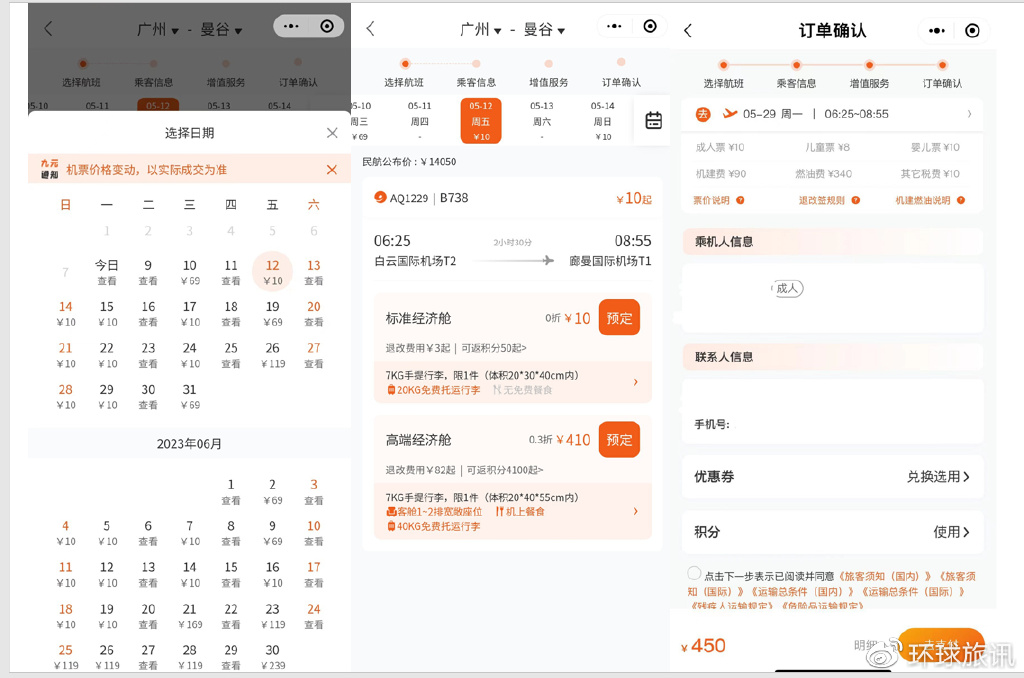Screen dimensions: 1024x678
Task: Click the 机建燃油说明 help icon
Action: (x=961, y=200)
